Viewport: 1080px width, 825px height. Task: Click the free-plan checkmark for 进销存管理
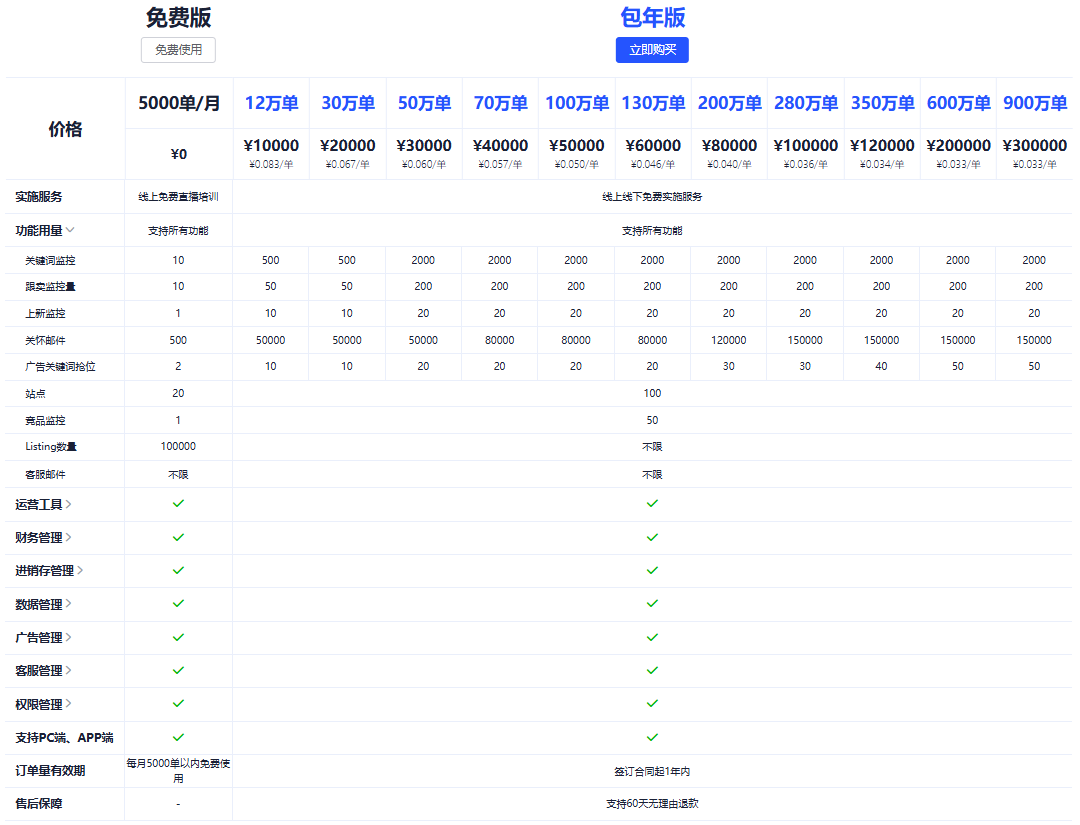[178, 570]
